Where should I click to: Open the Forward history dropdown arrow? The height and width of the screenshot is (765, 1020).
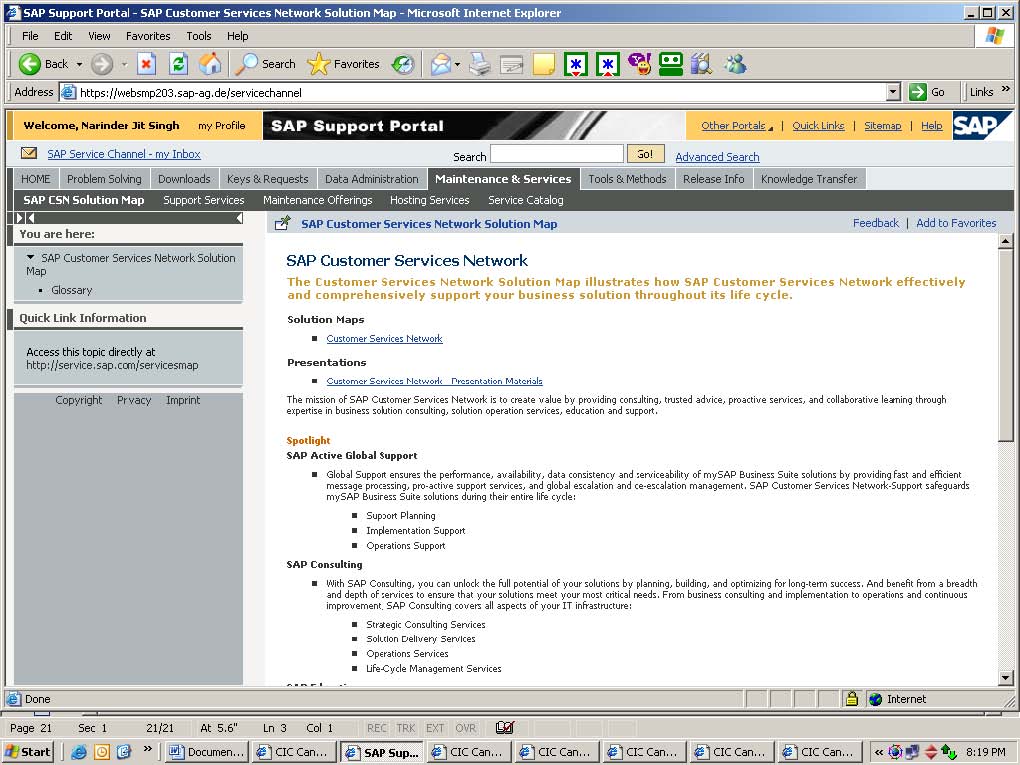click(x=124, y=64)
